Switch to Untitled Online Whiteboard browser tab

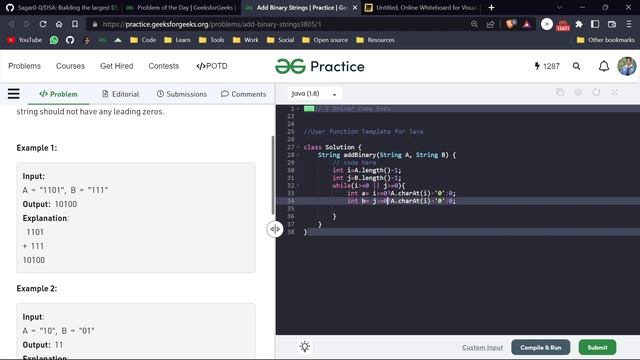click(420, 7)
